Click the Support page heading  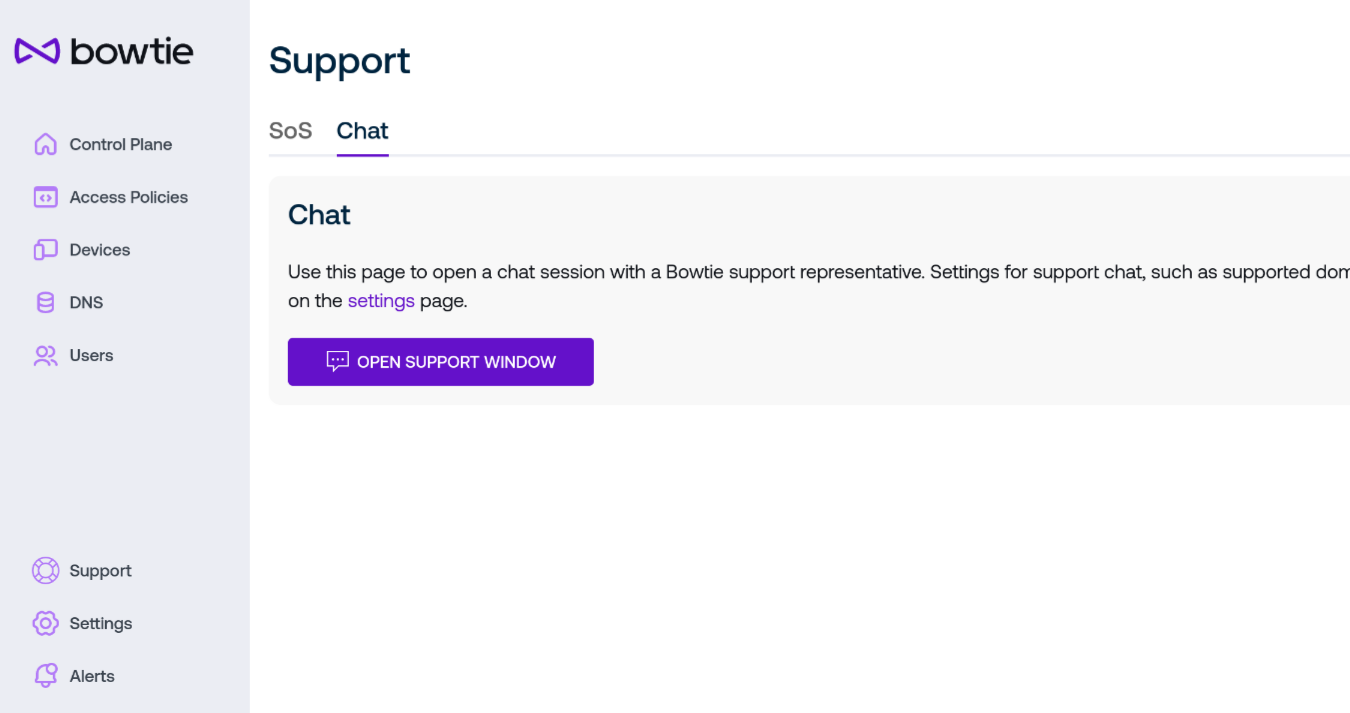[x=340, y=61]
